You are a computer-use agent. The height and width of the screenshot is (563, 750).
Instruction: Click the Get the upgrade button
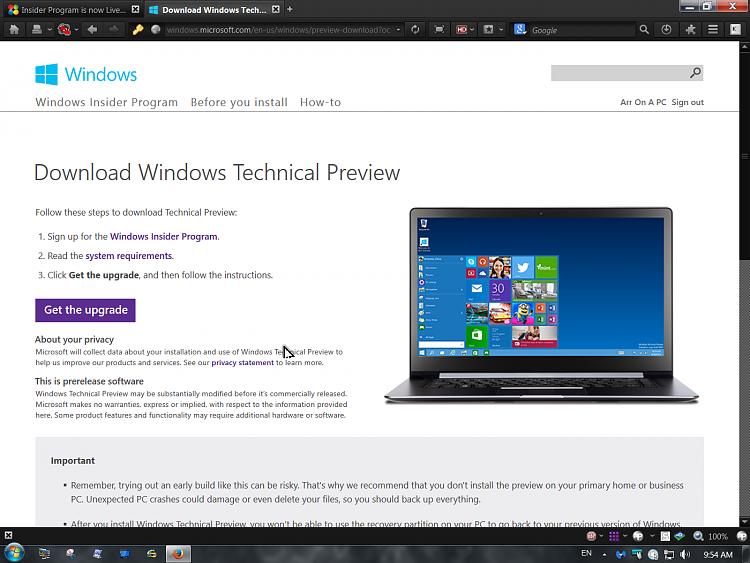(x=85, y=310)
